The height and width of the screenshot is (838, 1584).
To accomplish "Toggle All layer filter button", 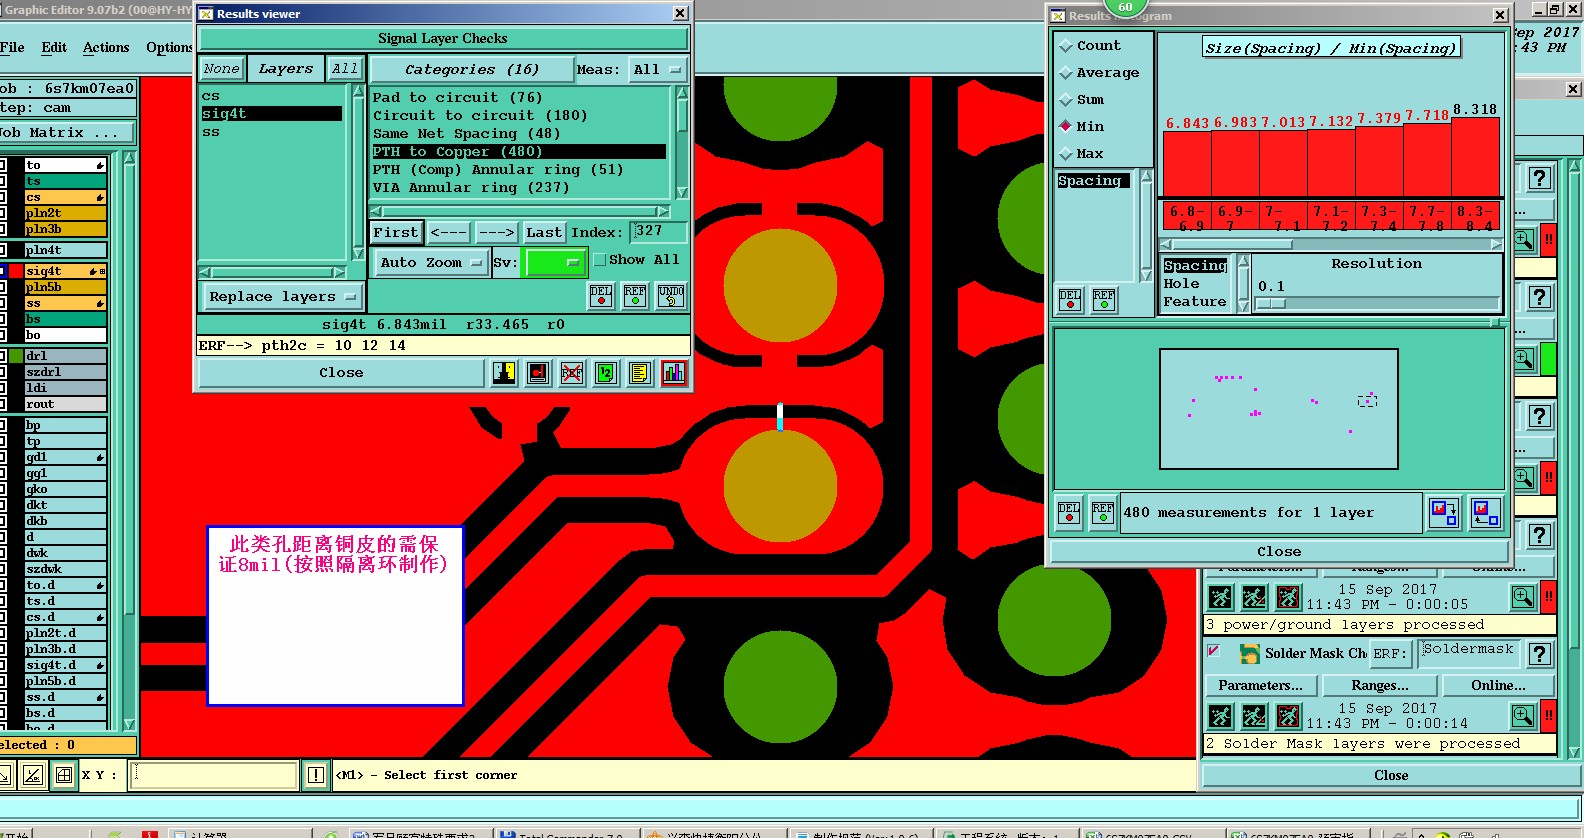I will point(345,69).
